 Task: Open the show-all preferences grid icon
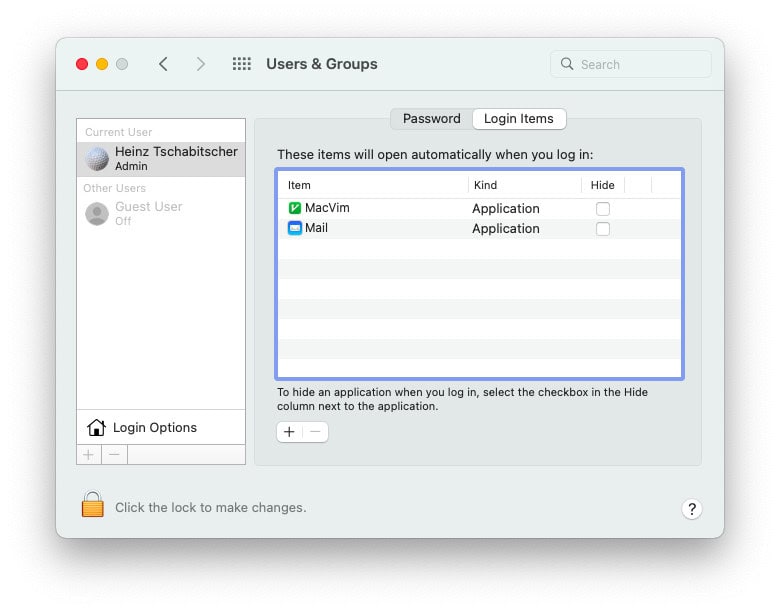point(241,64)
